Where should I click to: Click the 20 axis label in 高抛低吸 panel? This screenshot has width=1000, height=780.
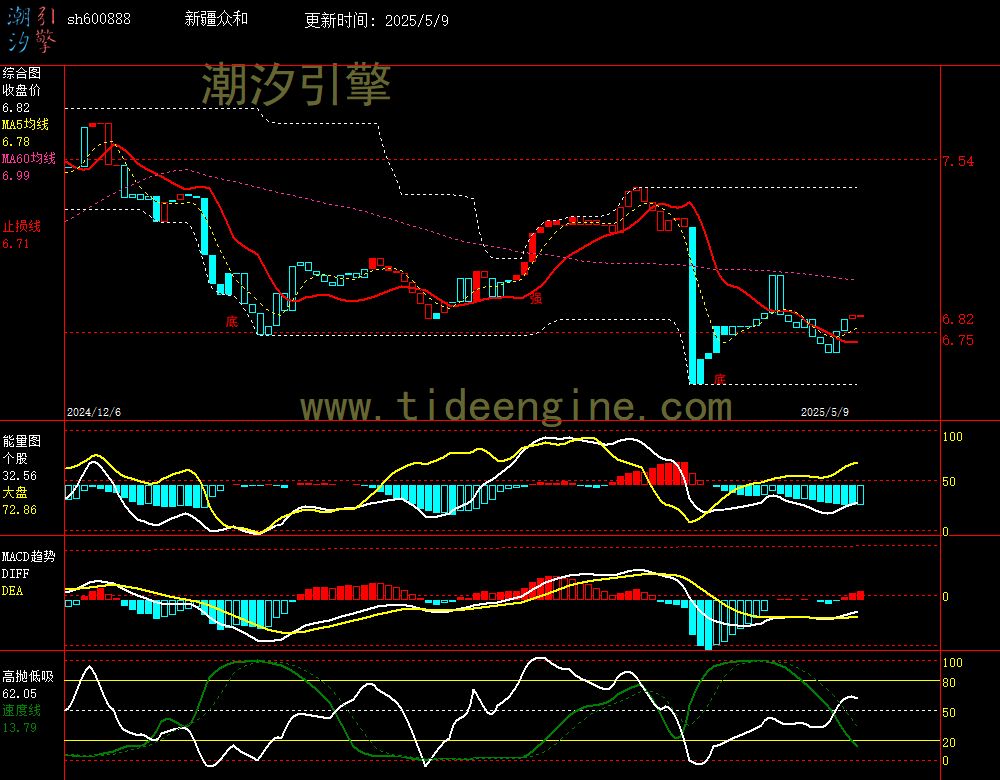pyautogui.click(x=949, y=742)
